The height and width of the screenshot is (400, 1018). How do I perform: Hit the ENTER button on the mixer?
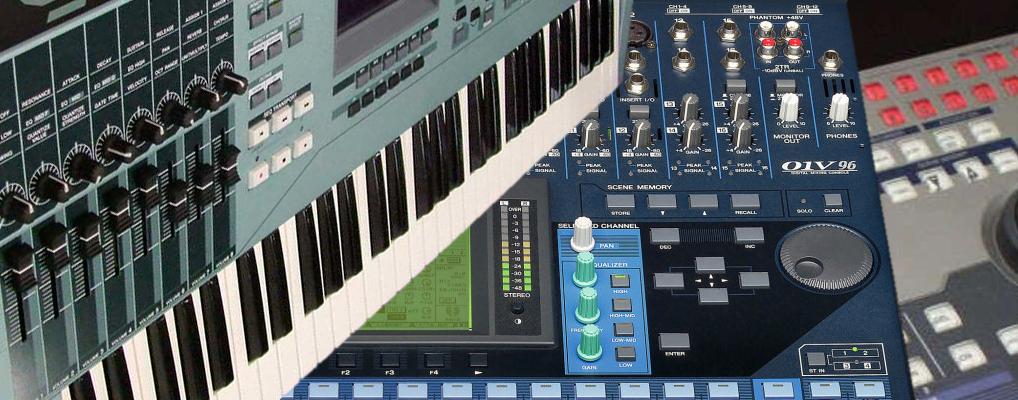tap(674, 342)
